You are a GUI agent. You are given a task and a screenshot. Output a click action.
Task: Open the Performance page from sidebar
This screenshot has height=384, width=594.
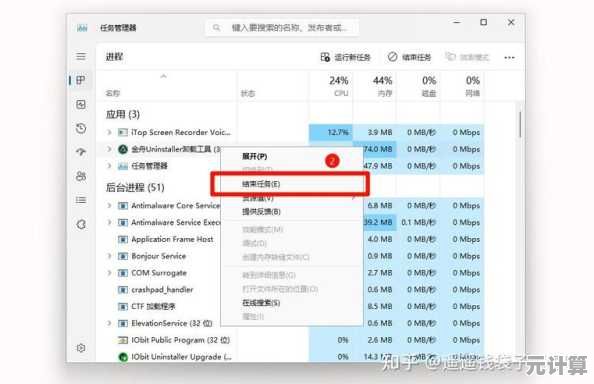pyautogui.click(x=81, y=105)
